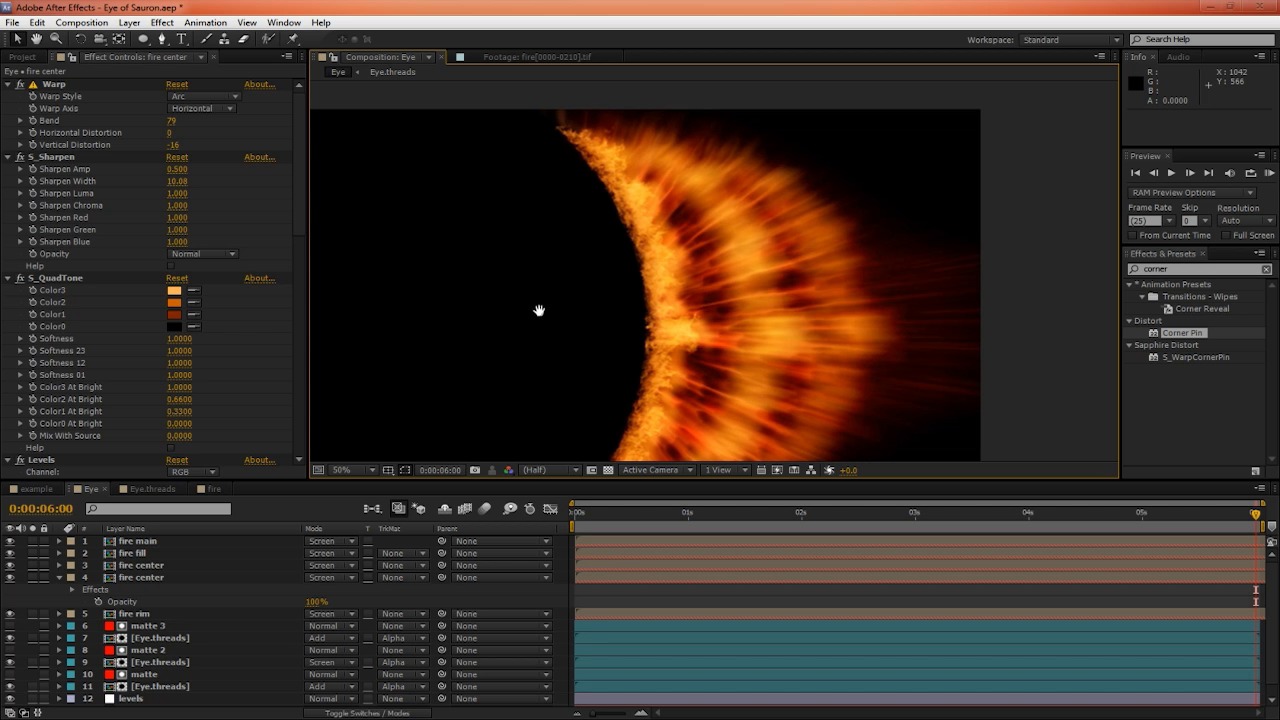The height and width of the screenshot is (720, 1280).
Task: Open the Opacity Normal dropdown
Action: (x=203, y=254)
